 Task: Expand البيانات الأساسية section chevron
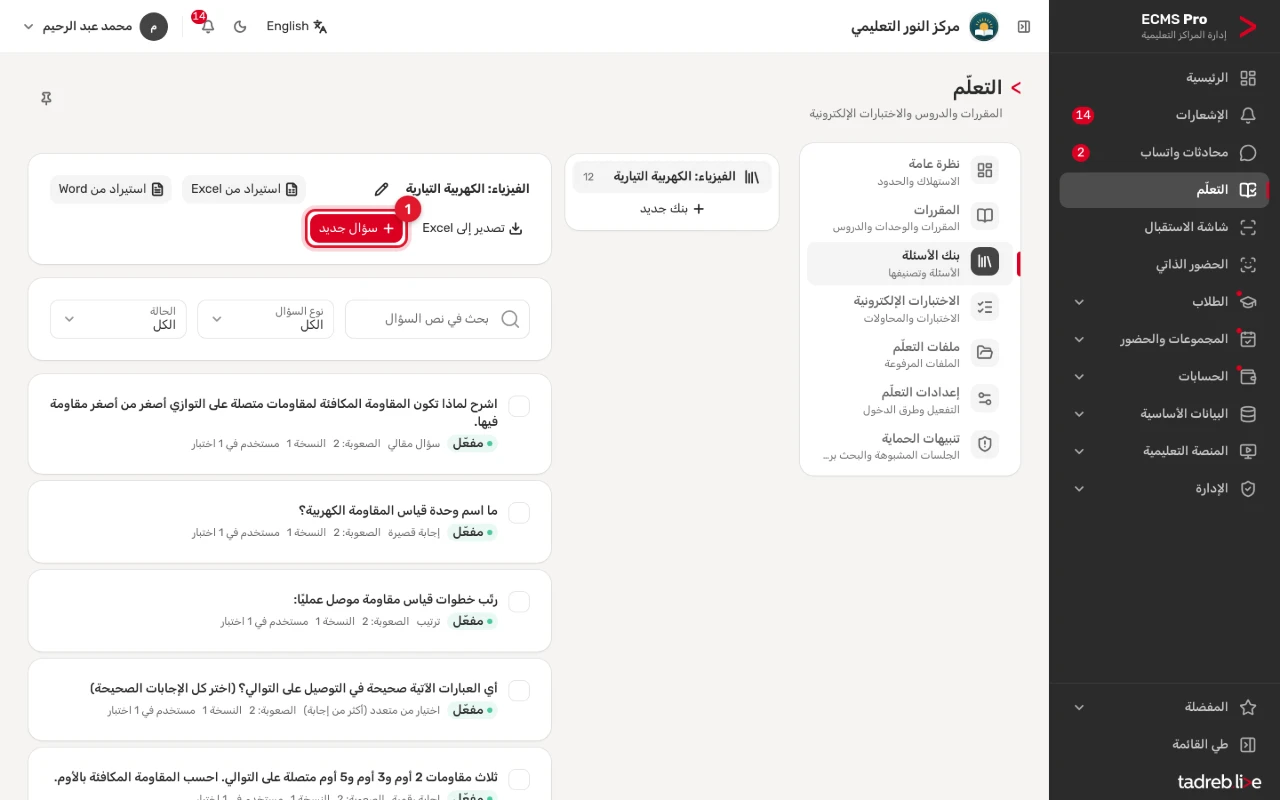pyautogui.click(x=1079, y=414)
